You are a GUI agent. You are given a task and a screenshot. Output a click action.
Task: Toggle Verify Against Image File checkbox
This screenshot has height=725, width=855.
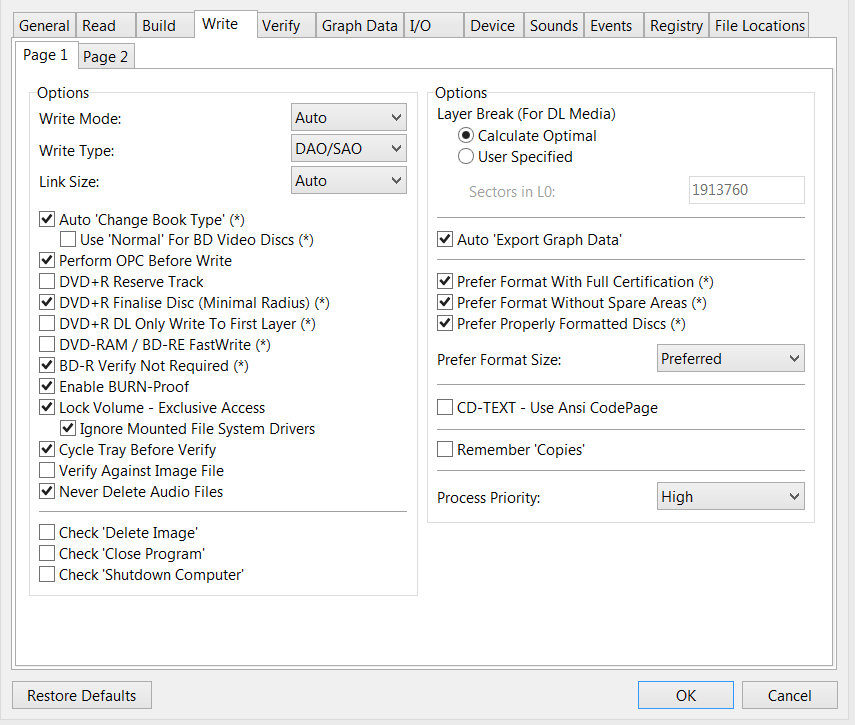coord(47,471)
